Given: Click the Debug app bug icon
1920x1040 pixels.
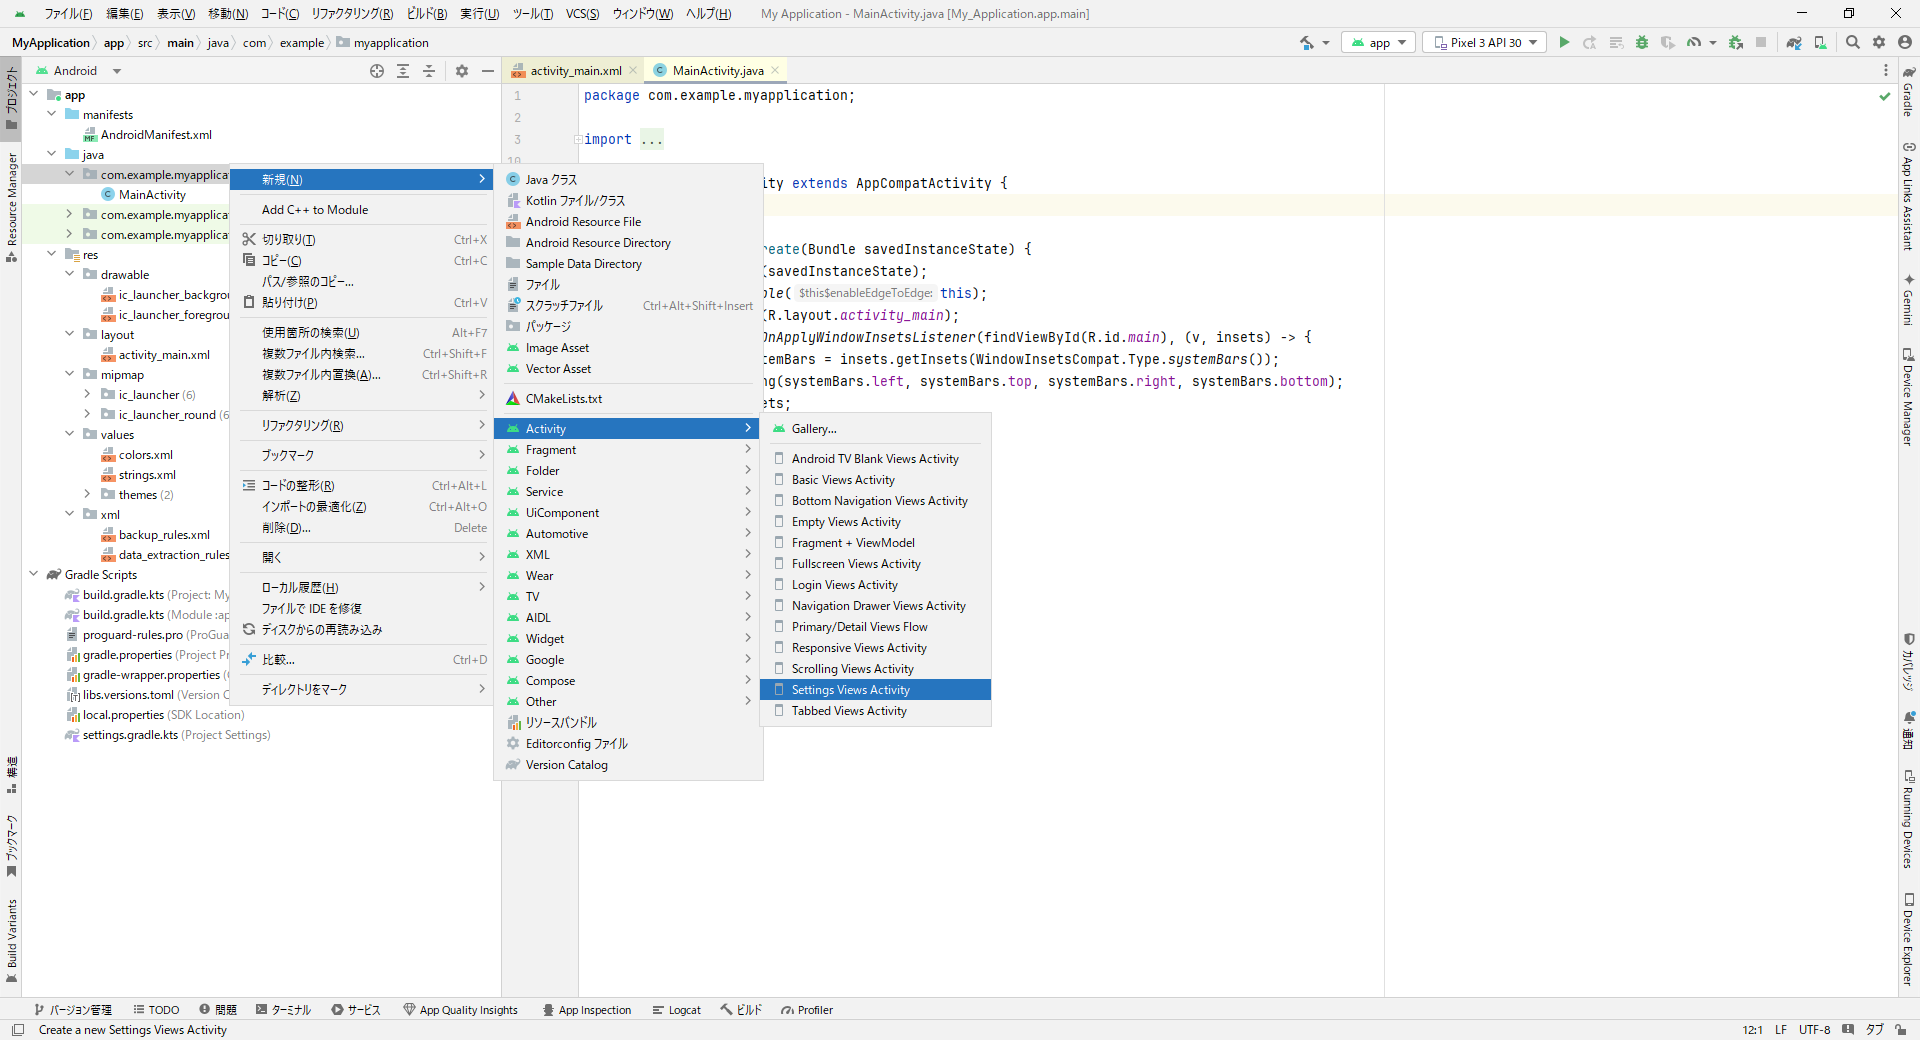Looking at the screenshot, I should [1642, 43].
